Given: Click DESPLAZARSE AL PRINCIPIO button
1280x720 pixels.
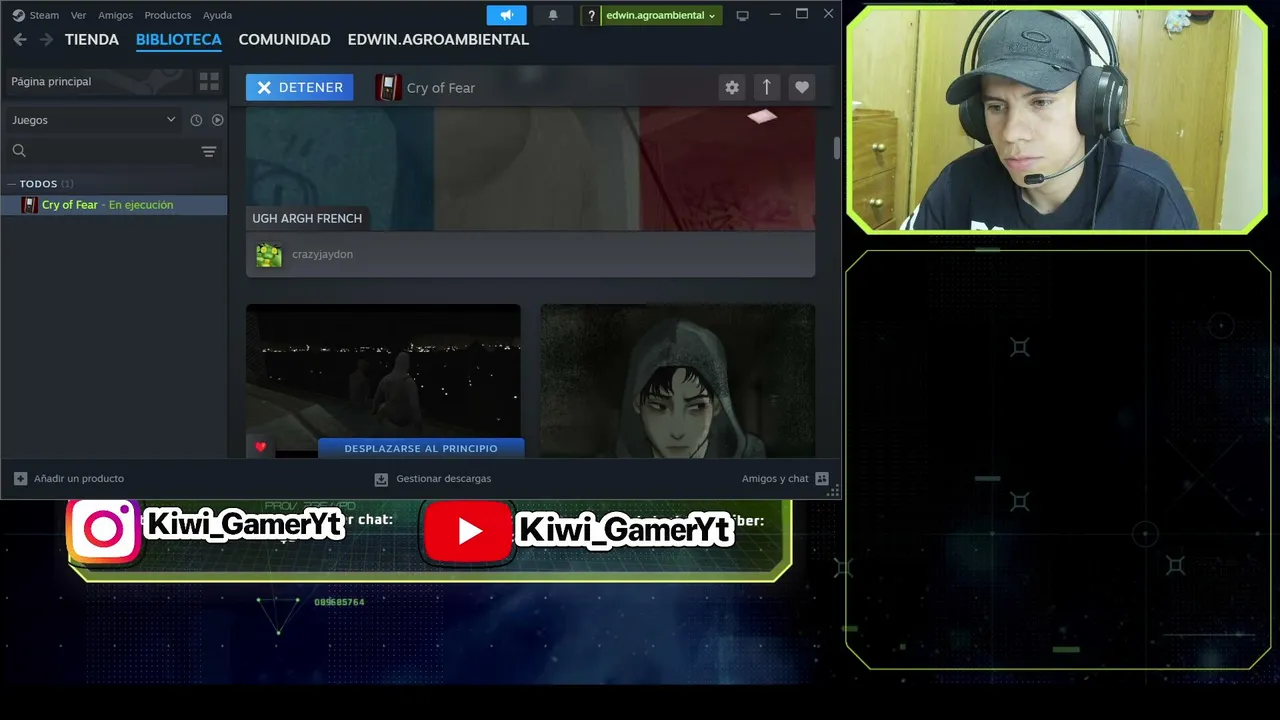Looking at the screenshot, I should pyautogui.click(x=421, y=448).
